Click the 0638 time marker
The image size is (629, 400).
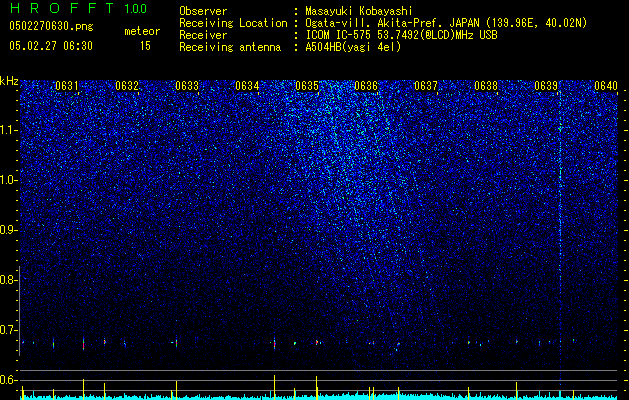click(x=486, y=86)
